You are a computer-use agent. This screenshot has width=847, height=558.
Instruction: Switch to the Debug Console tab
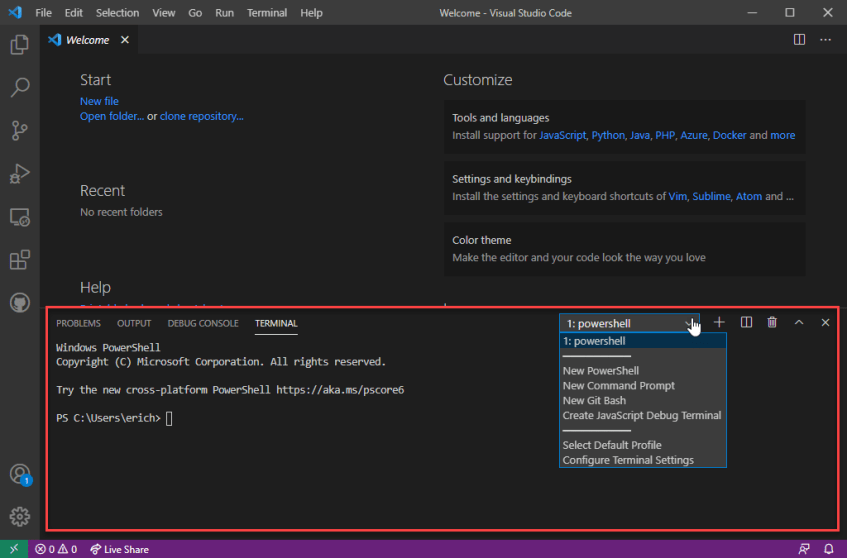tap(203, 323)
